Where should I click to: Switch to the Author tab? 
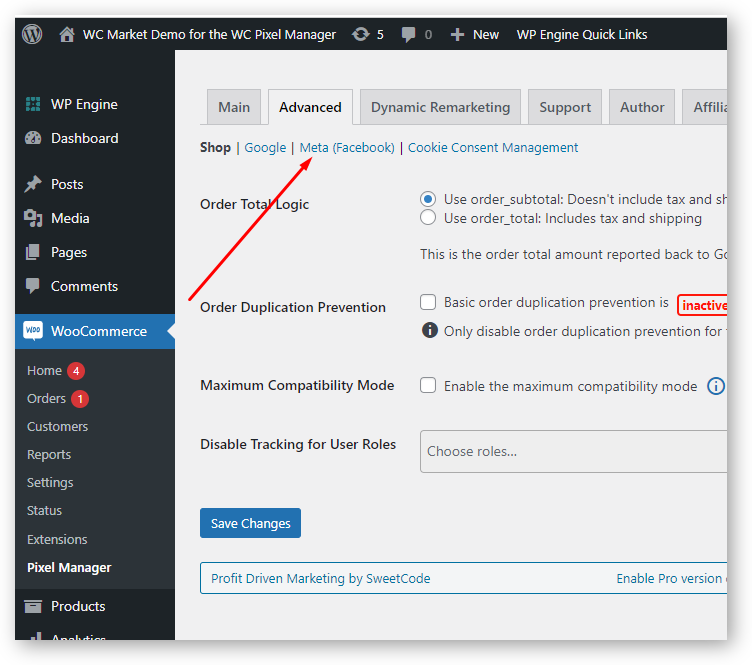pyautogui.click(x=642, y=107)
